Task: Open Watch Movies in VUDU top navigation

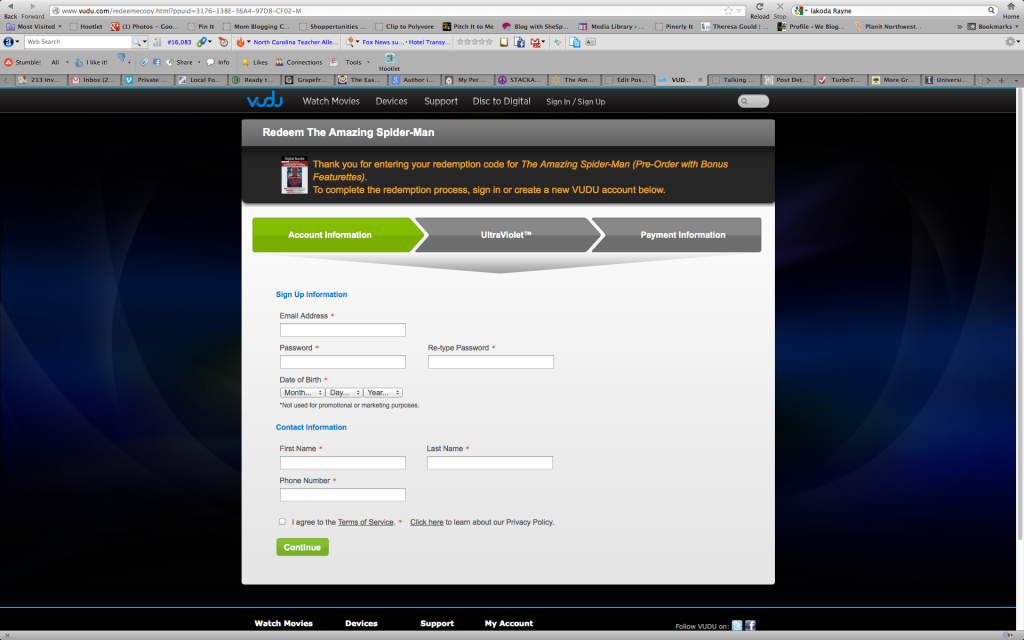Action: click(x=331, y=101)
